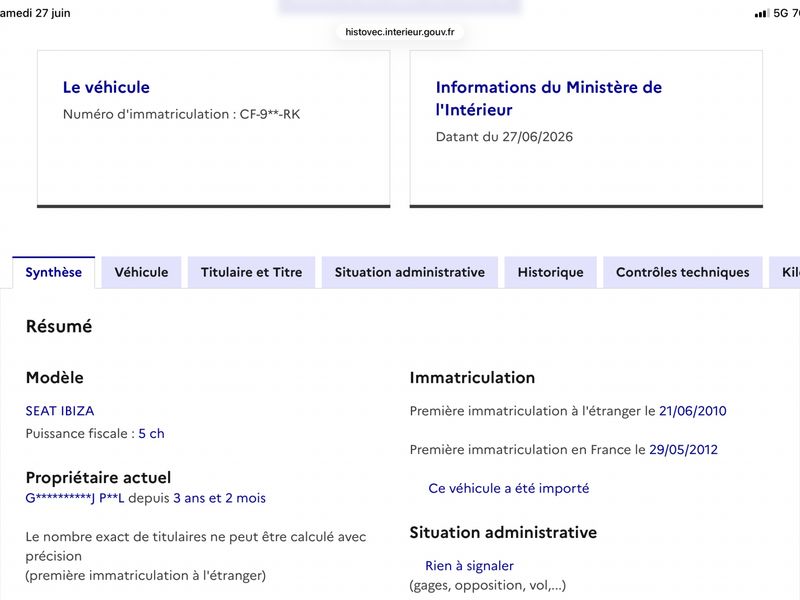Image resolution: width=800 pixels, height=600 pixels.
Task: Click the "Situation administrative" summary heading
Action: [x=503, y=533]
